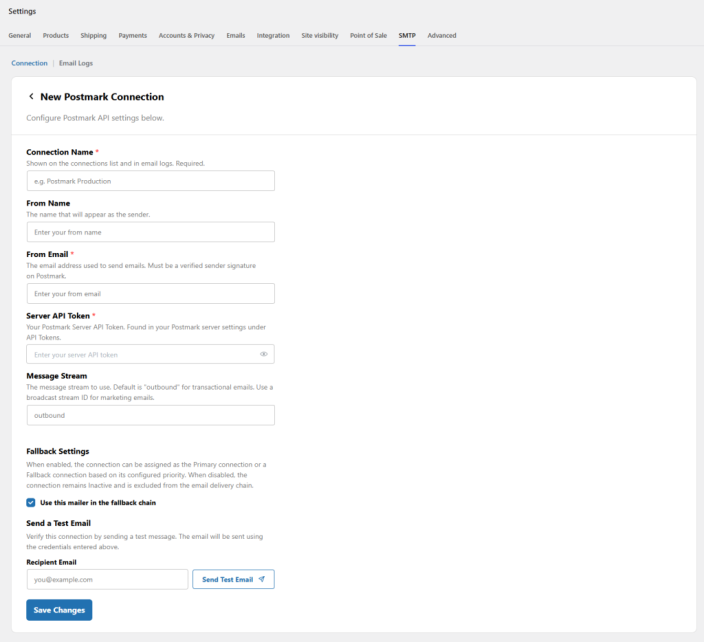Open the Products settings tab
The width and height of the screenshot is (704, 642).
pos(56,35)
